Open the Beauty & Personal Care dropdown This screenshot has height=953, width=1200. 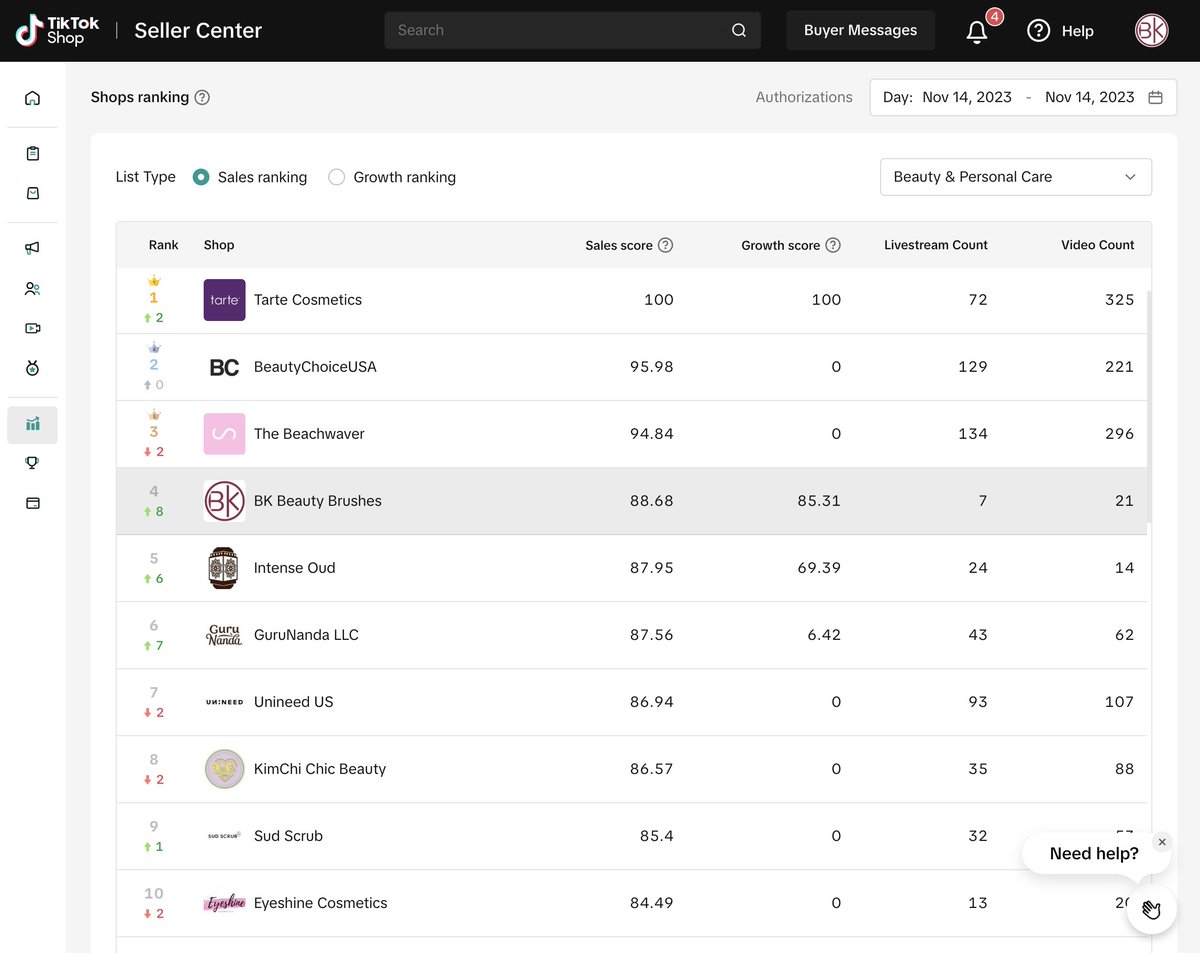point(1016,177)
